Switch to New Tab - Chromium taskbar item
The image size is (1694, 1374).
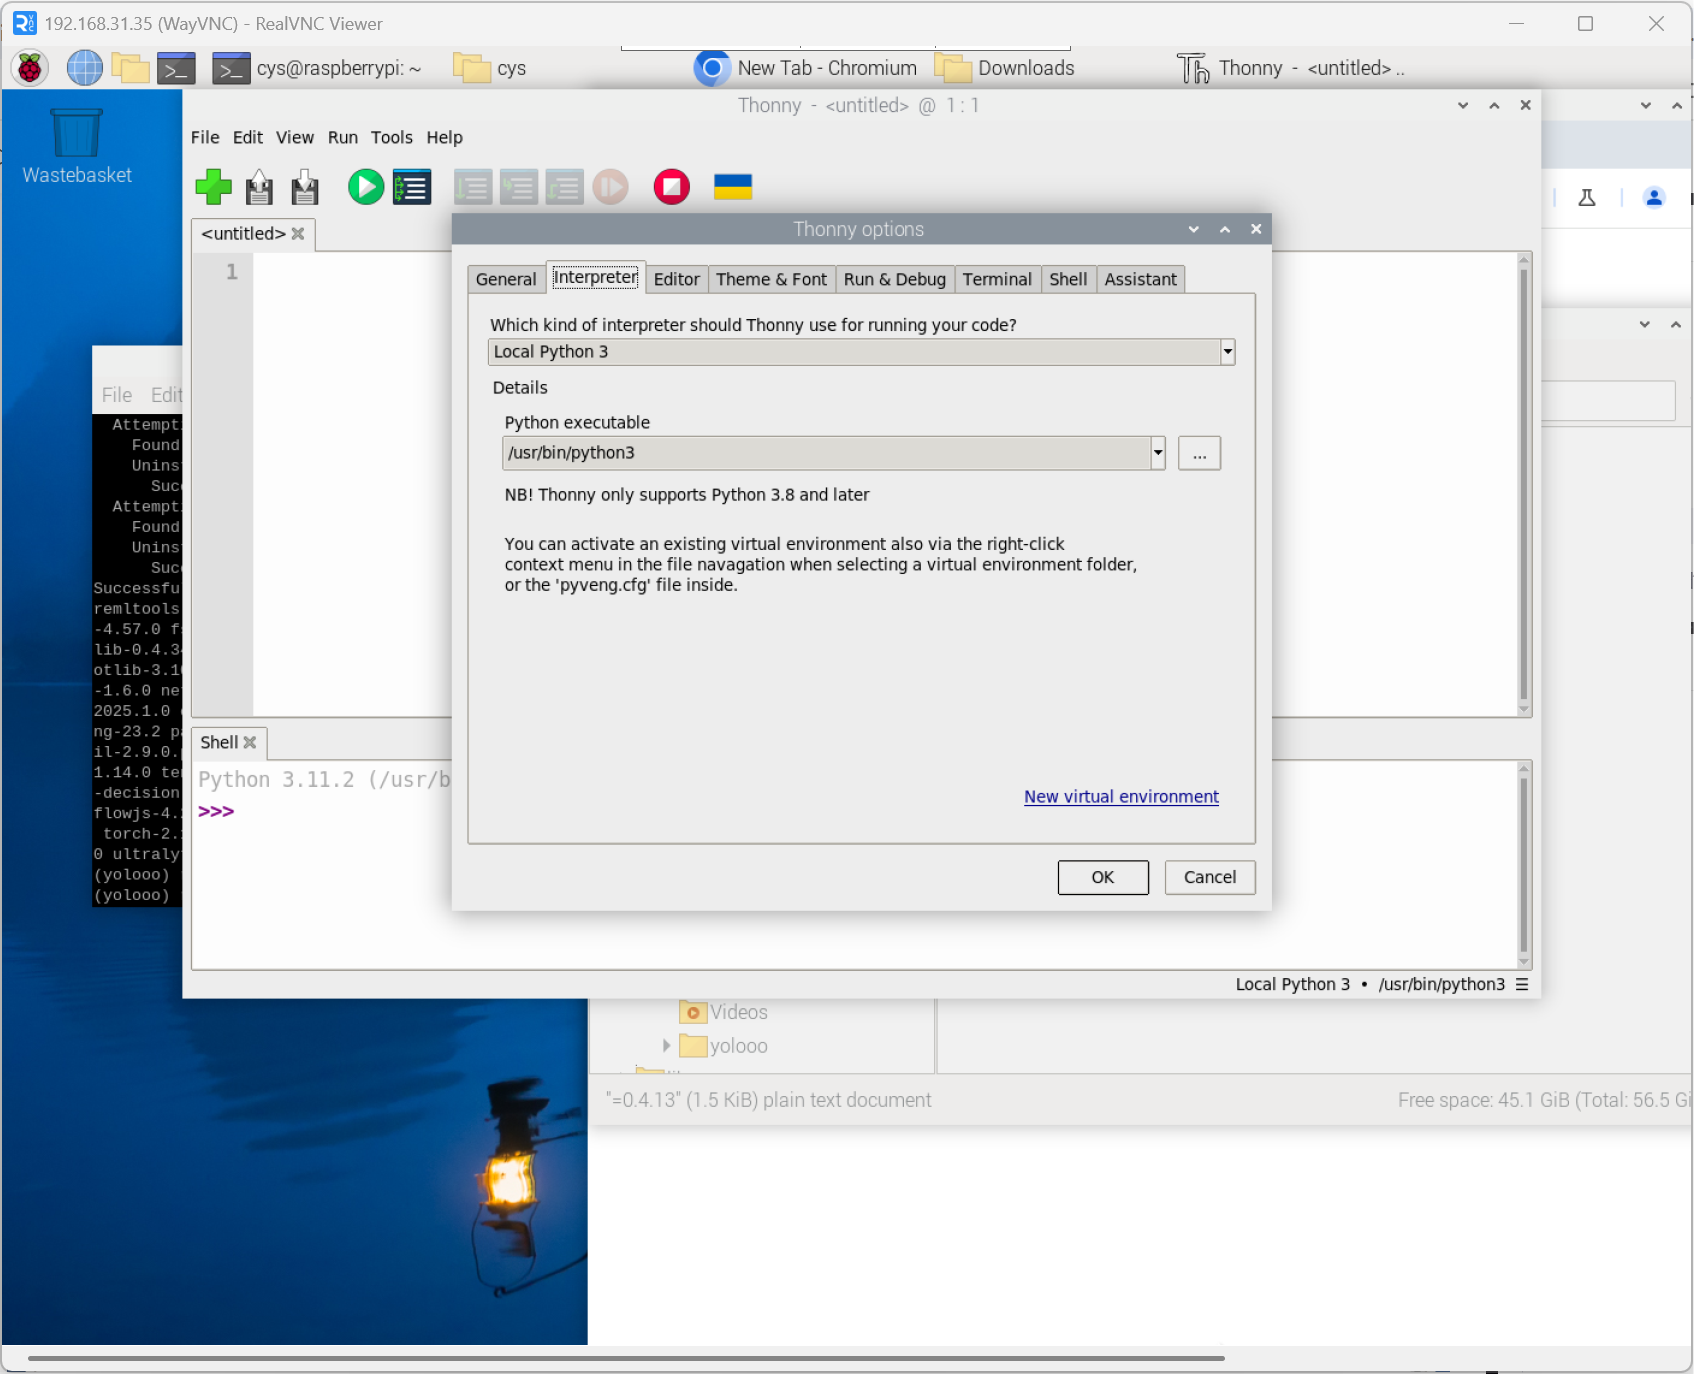coord(806,68)
